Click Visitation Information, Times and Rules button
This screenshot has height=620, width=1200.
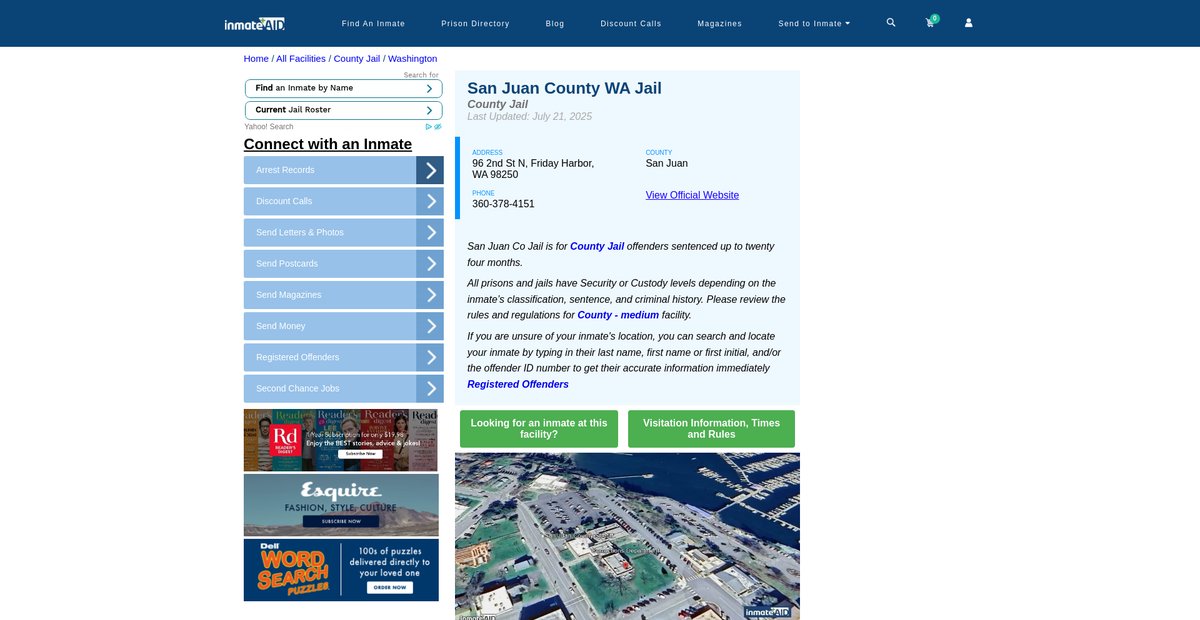click(x=711, y=429)
